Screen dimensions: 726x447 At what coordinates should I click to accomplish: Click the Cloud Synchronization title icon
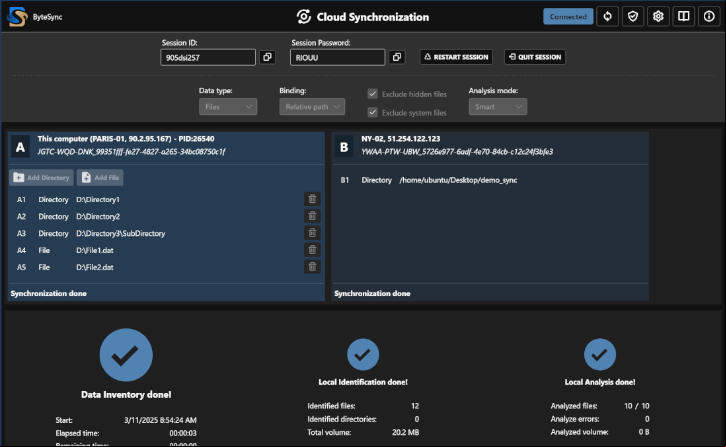304,17
